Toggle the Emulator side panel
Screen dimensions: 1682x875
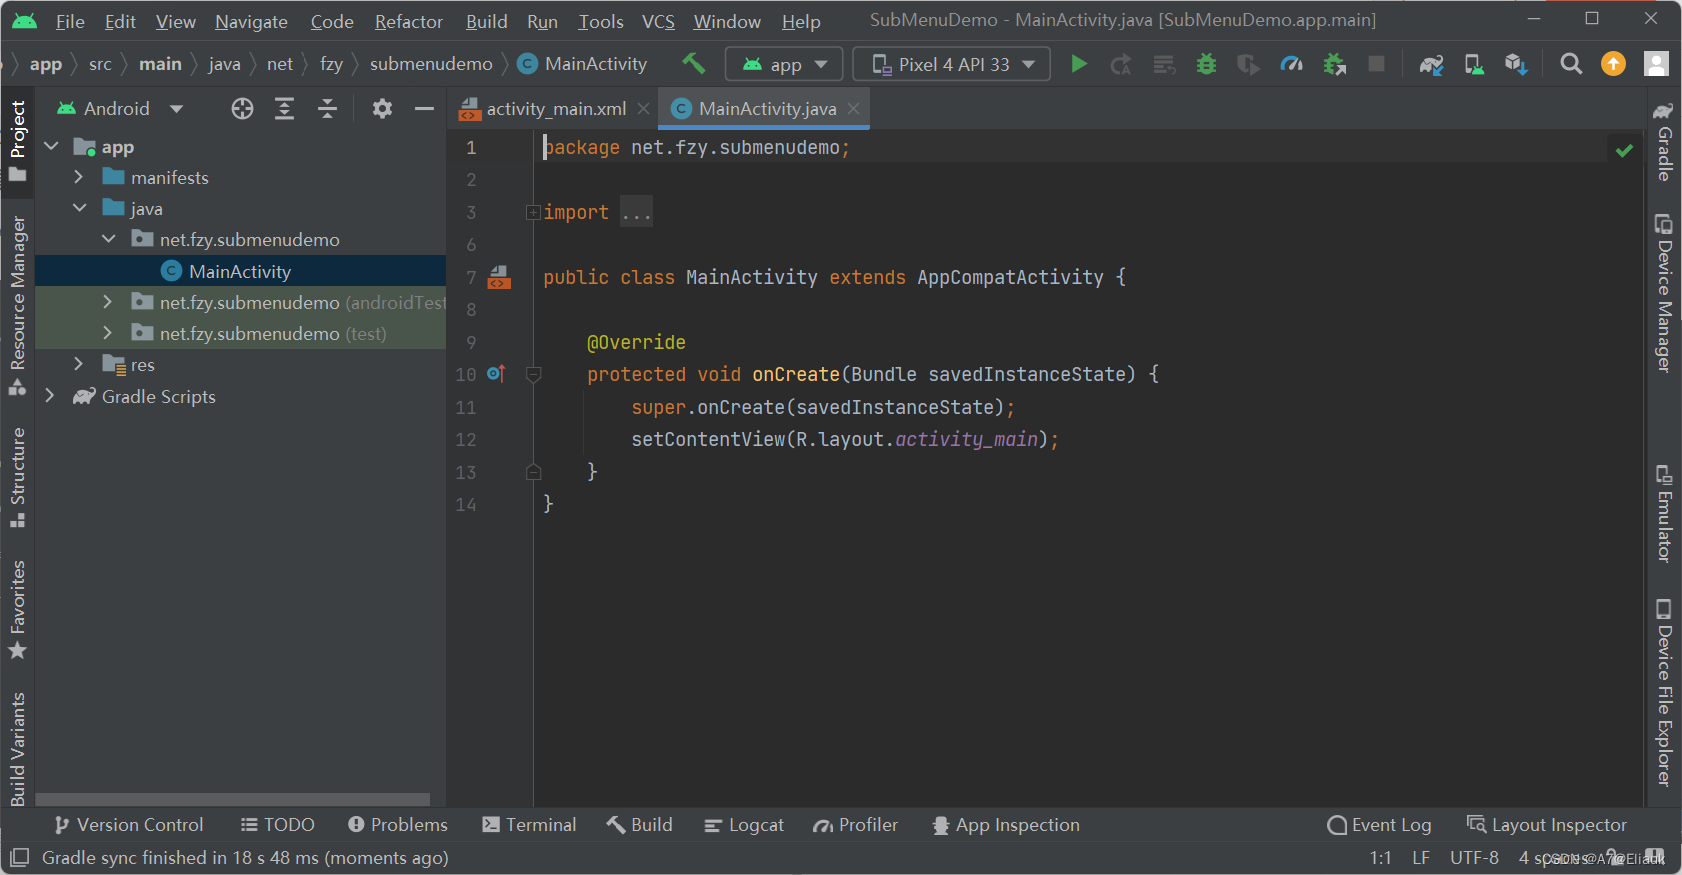[1663, 513]
